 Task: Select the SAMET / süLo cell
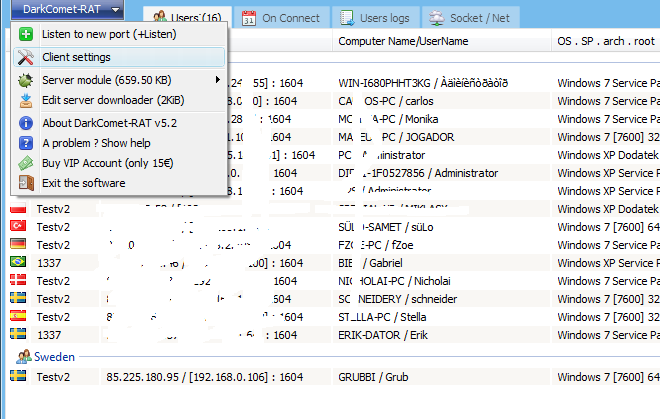tap(386, 227)
